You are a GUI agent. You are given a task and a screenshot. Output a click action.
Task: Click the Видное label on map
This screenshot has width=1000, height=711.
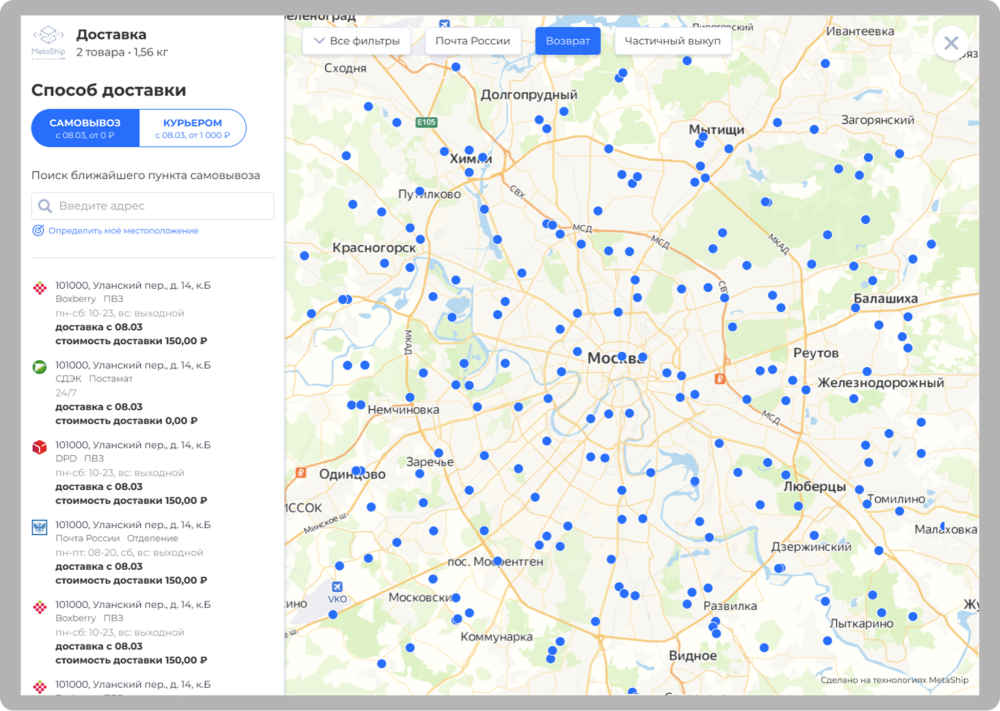(693, 656)
